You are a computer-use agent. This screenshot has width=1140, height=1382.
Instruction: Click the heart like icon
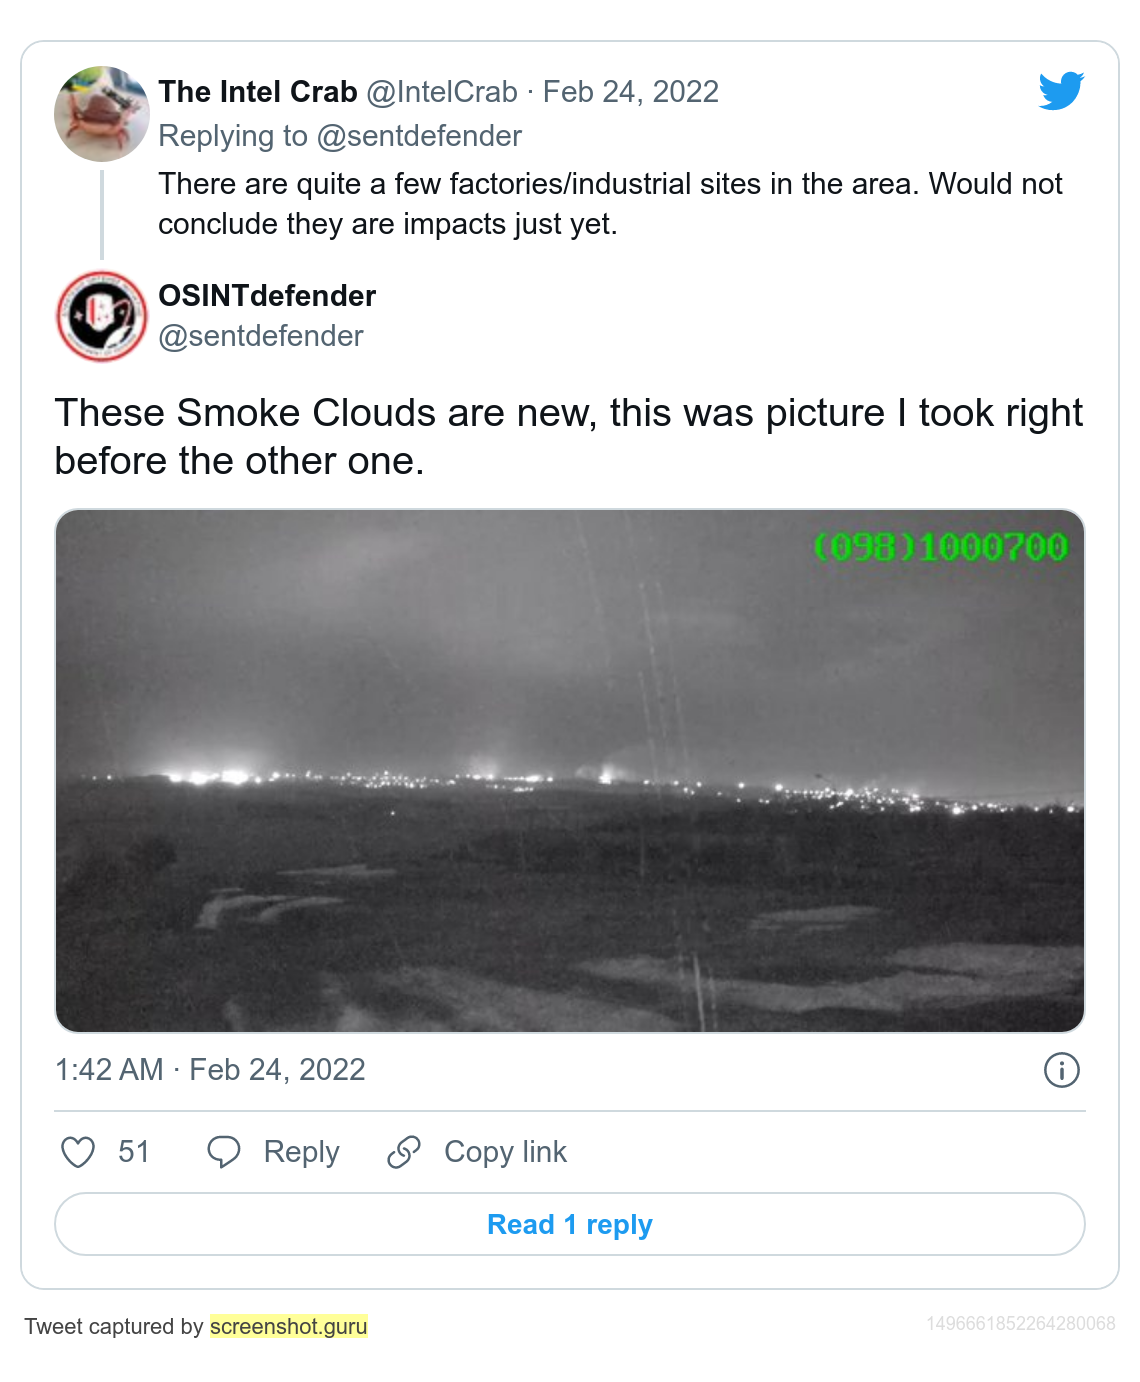point(78,1152)
